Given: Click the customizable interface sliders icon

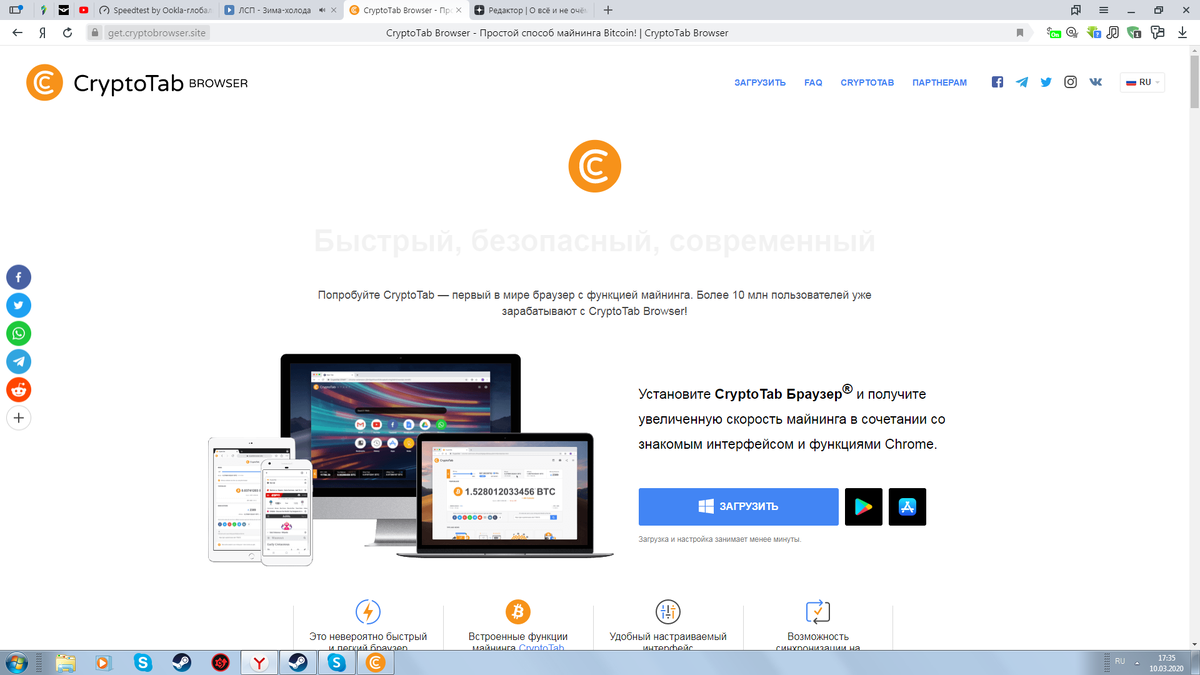Looking at the screenshot, I should (x=668, y=611).
